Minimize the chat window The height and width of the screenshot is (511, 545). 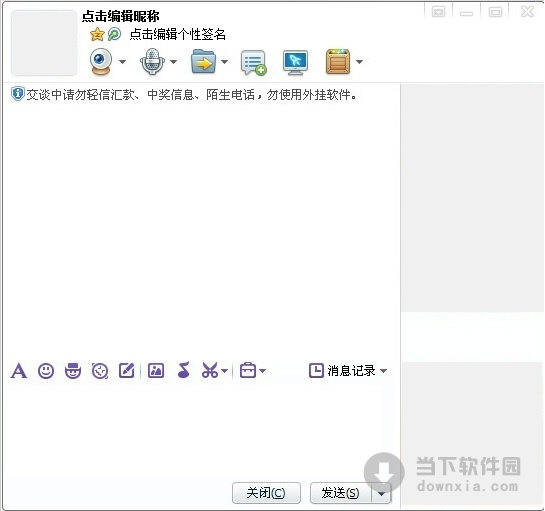[x=466, y=13]
